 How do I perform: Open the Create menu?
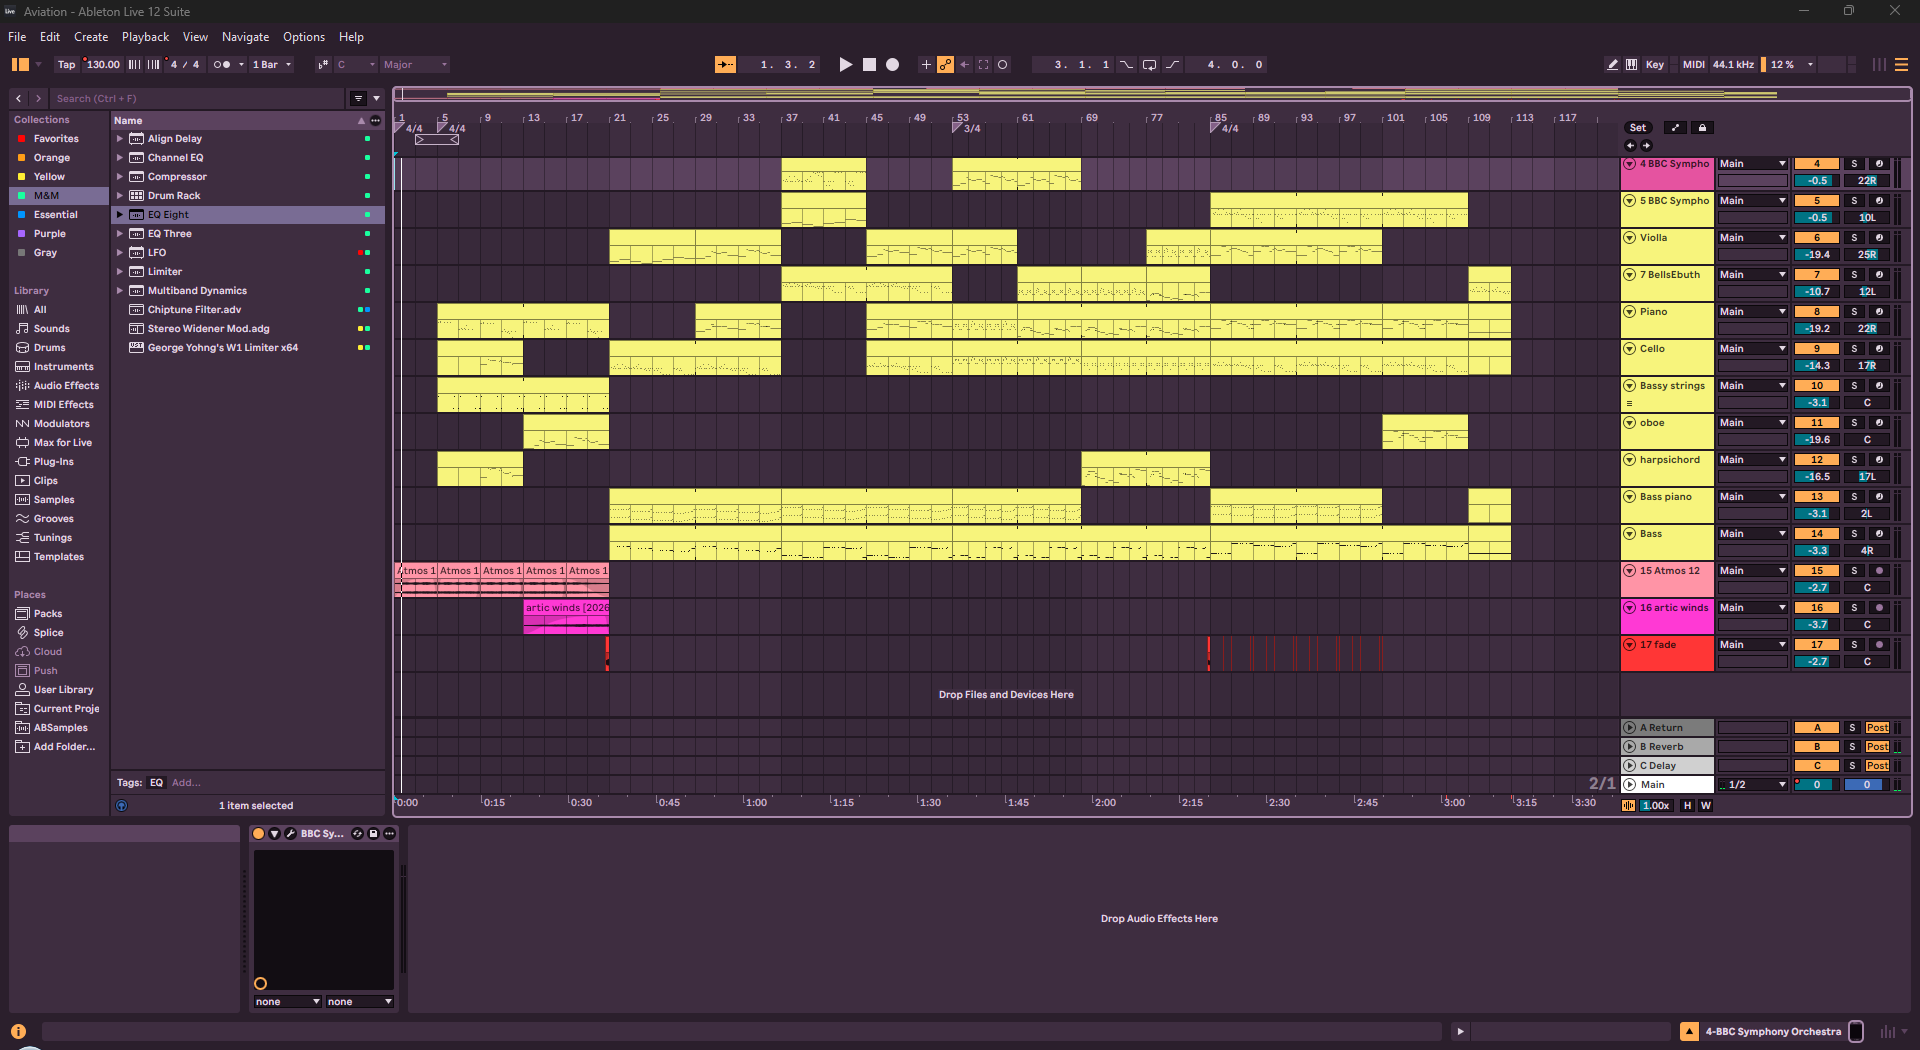click(91, 37)
